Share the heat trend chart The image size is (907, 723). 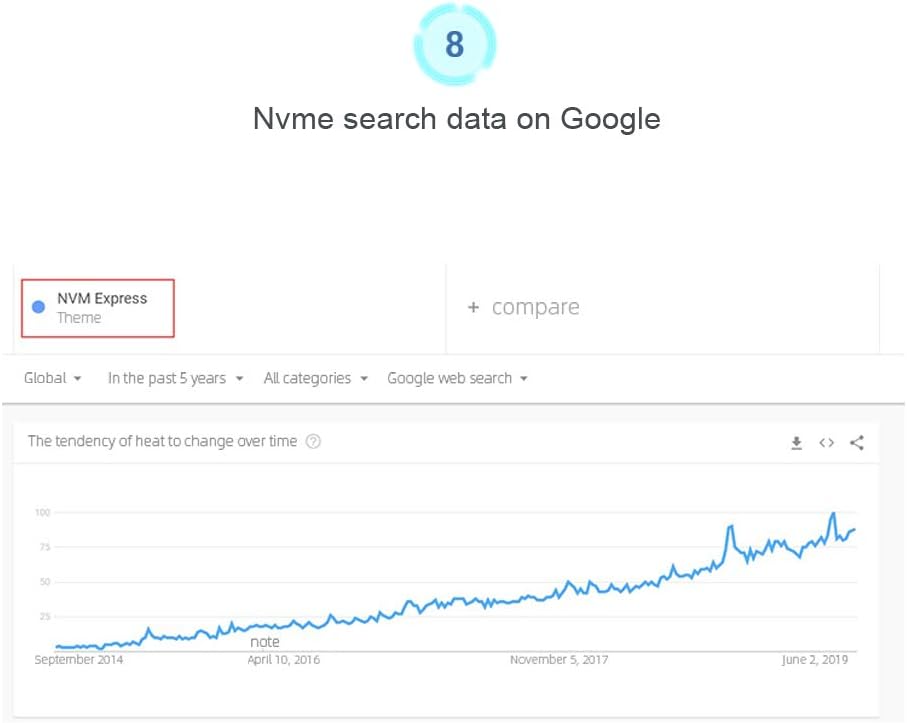[857, 443]
